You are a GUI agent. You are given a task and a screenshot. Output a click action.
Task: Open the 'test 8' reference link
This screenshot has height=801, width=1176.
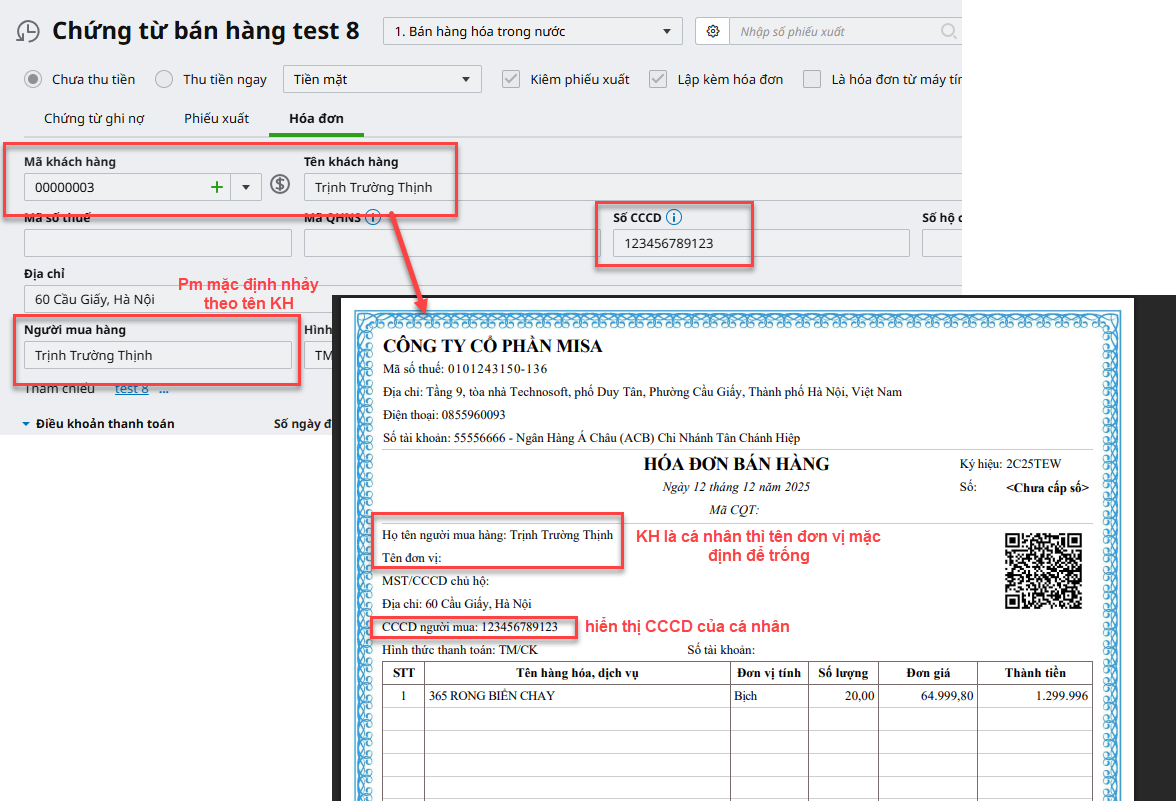[x=131, y=389]
